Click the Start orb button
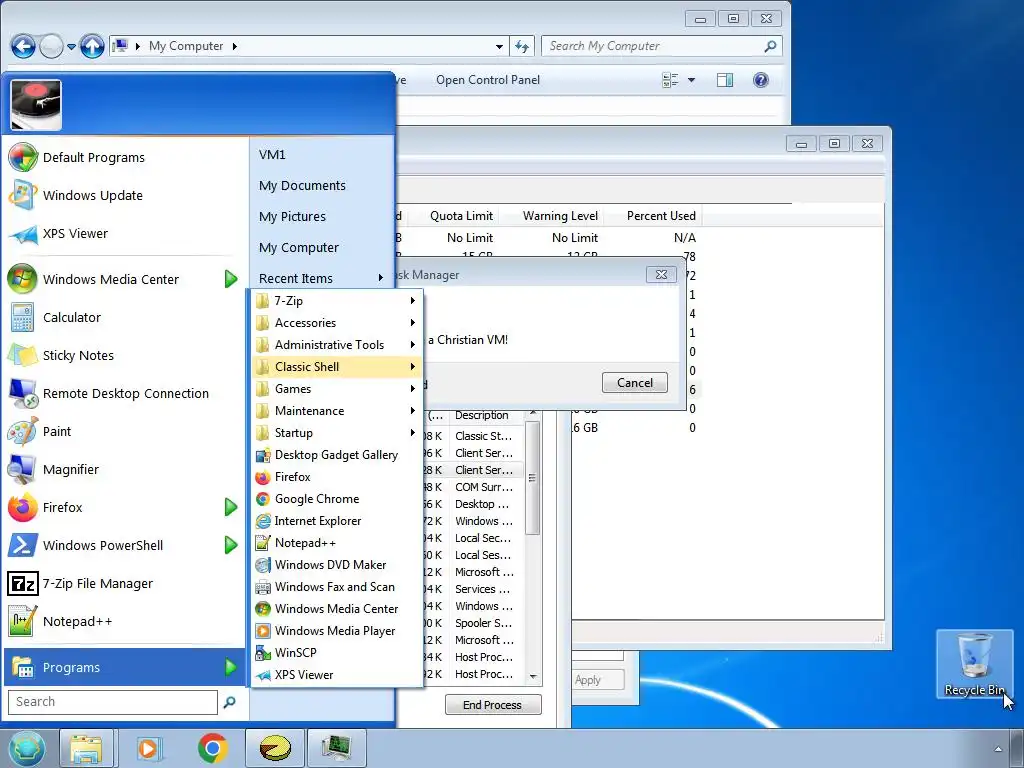This screenshot has width=1024, height=768. click(x=26, y=748)
